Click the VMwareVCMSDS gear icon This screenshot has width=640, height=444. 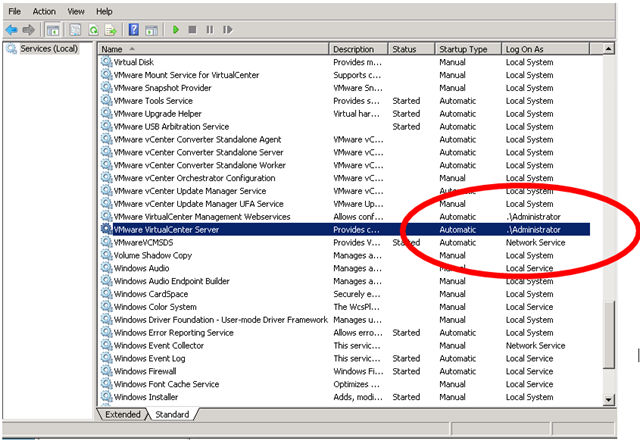click(106, 242)
